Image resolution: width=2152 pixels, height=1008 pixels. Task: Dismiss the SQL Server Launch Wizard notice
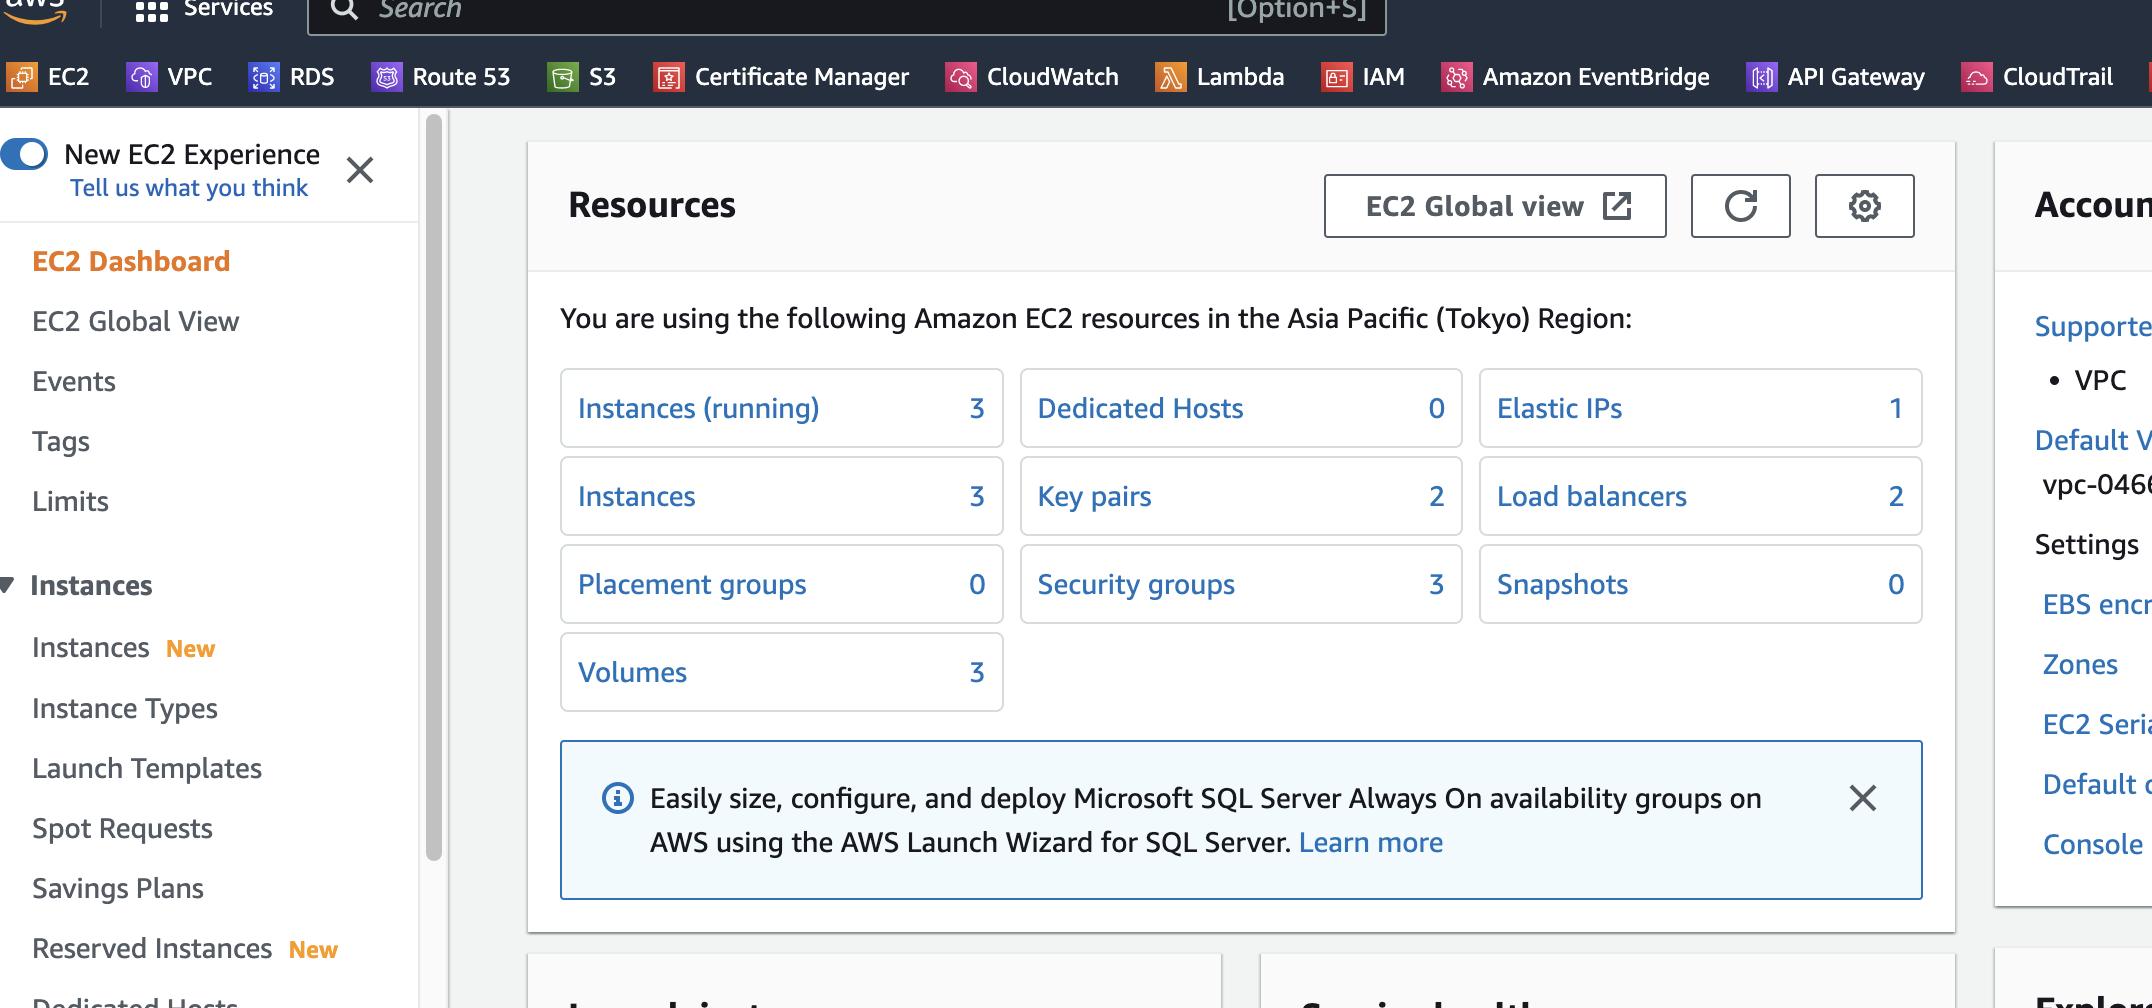click(x=1862, y=798)
